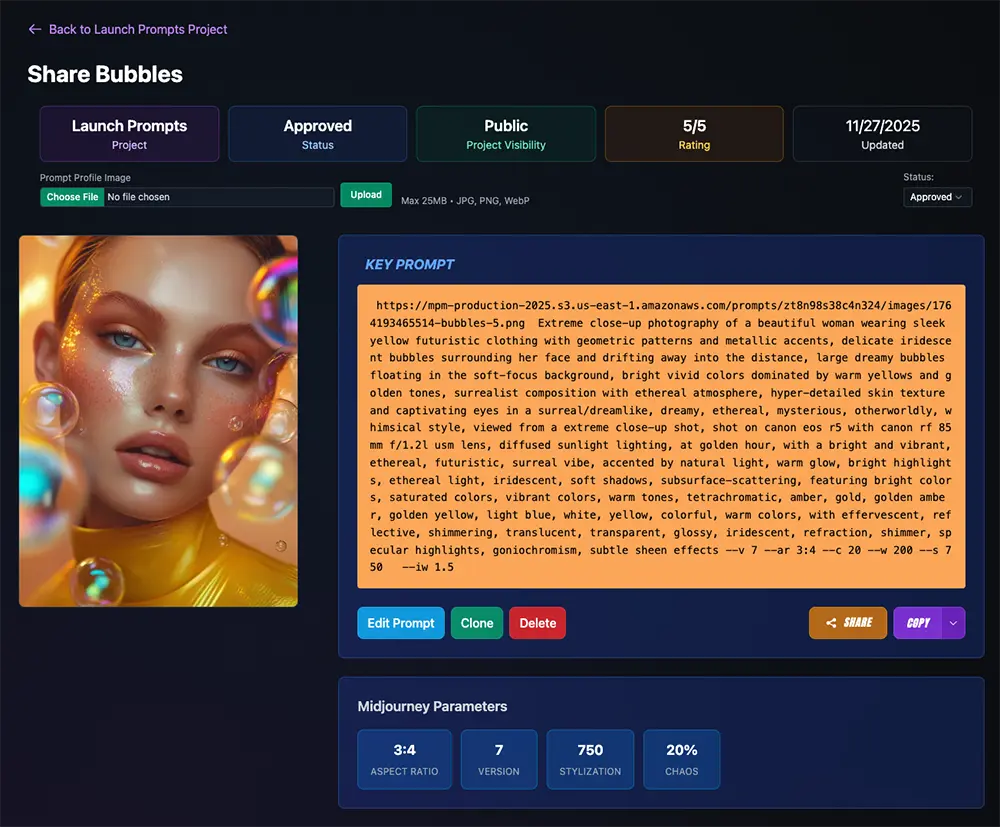Delete the Bubbles prompt
The image size is (1000, 827).
pyautogui.click(x=537, y=623)
